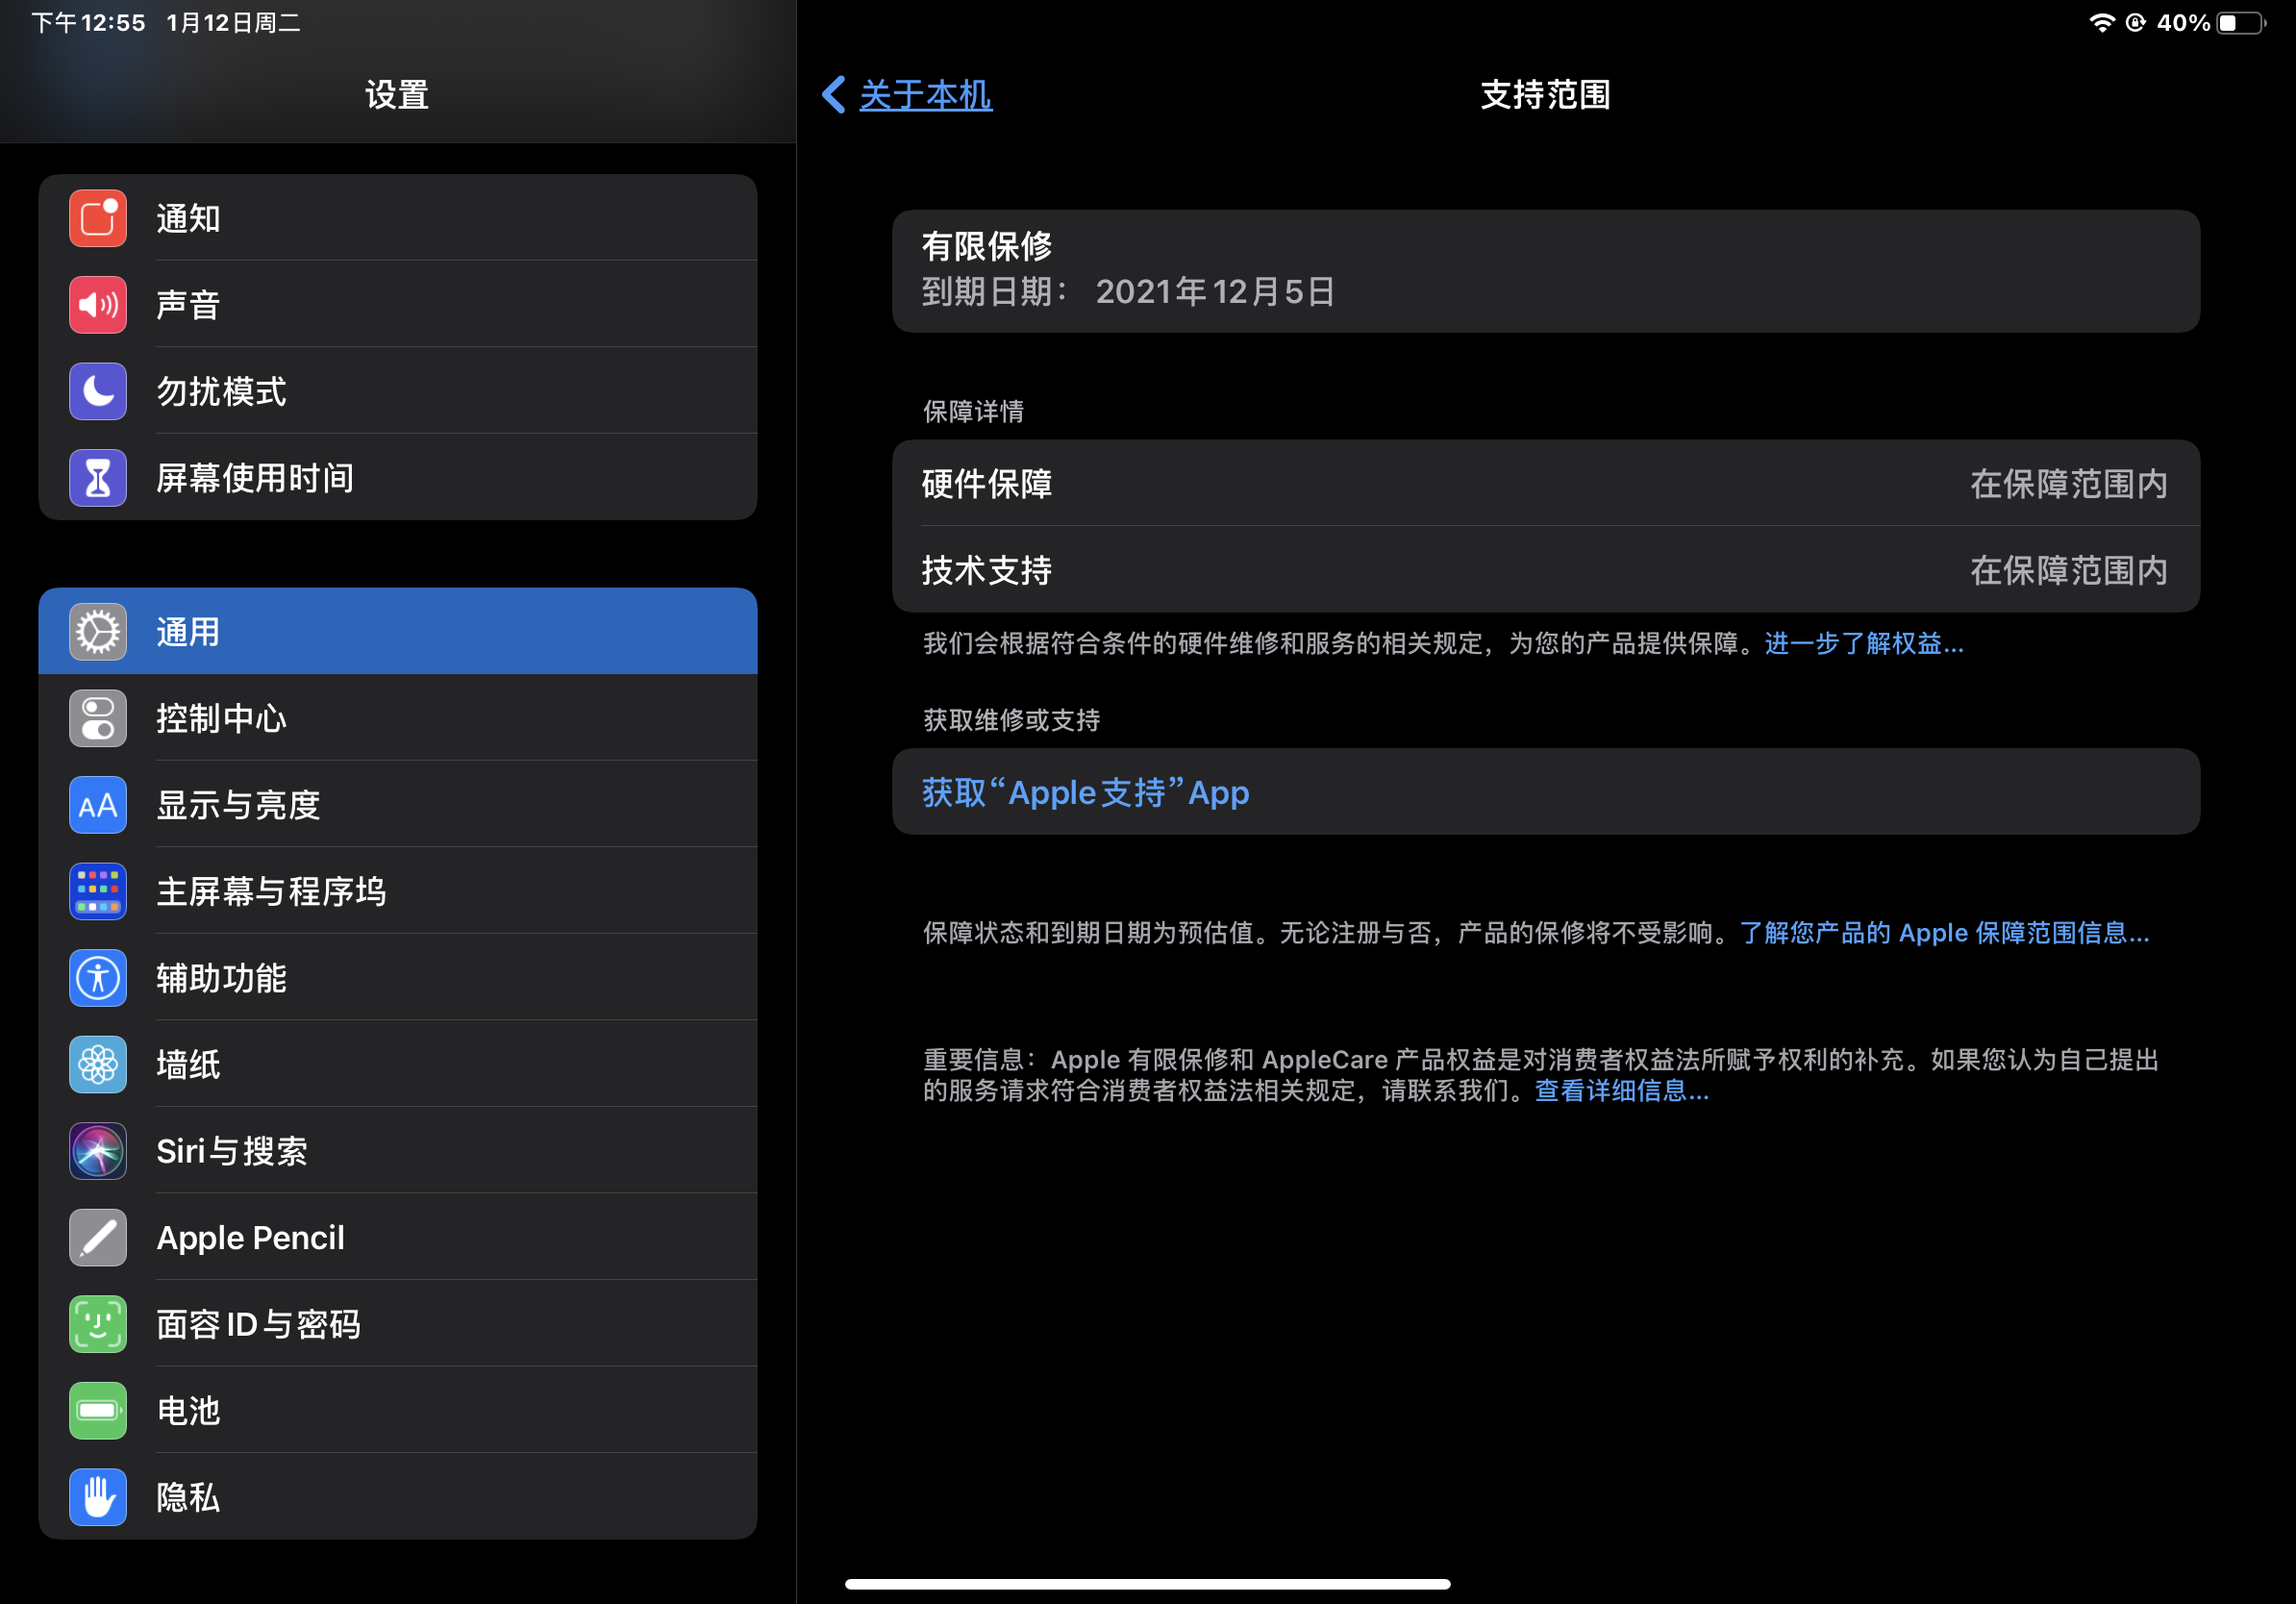
Task: Open Do Not Disturb via the moon icon
Action: [x=97, y=392]
